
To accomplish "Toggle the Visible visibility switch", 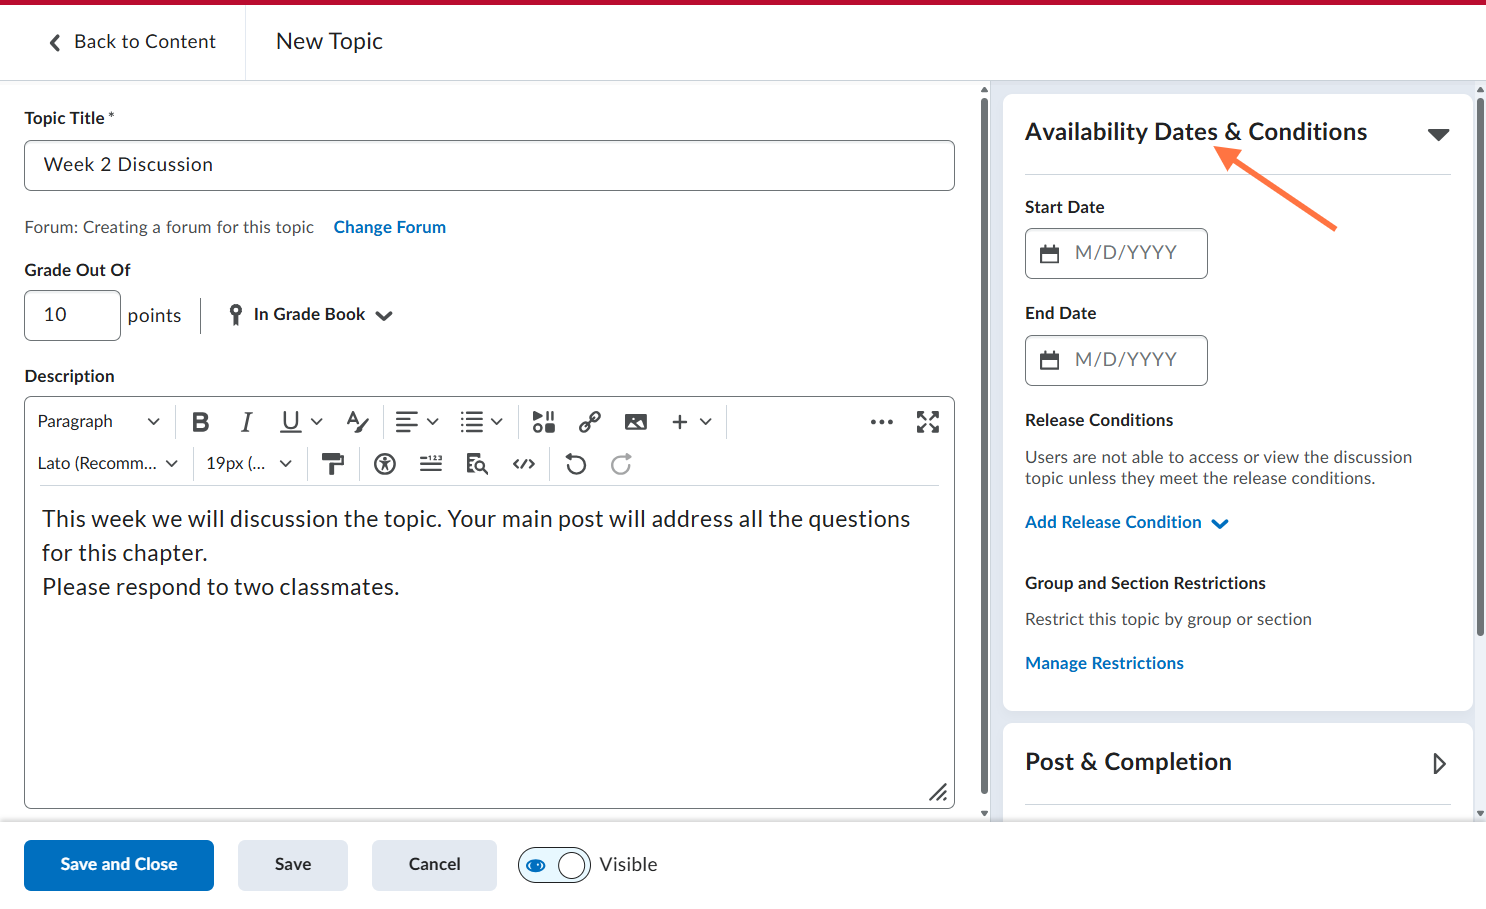I will (554, 865).
